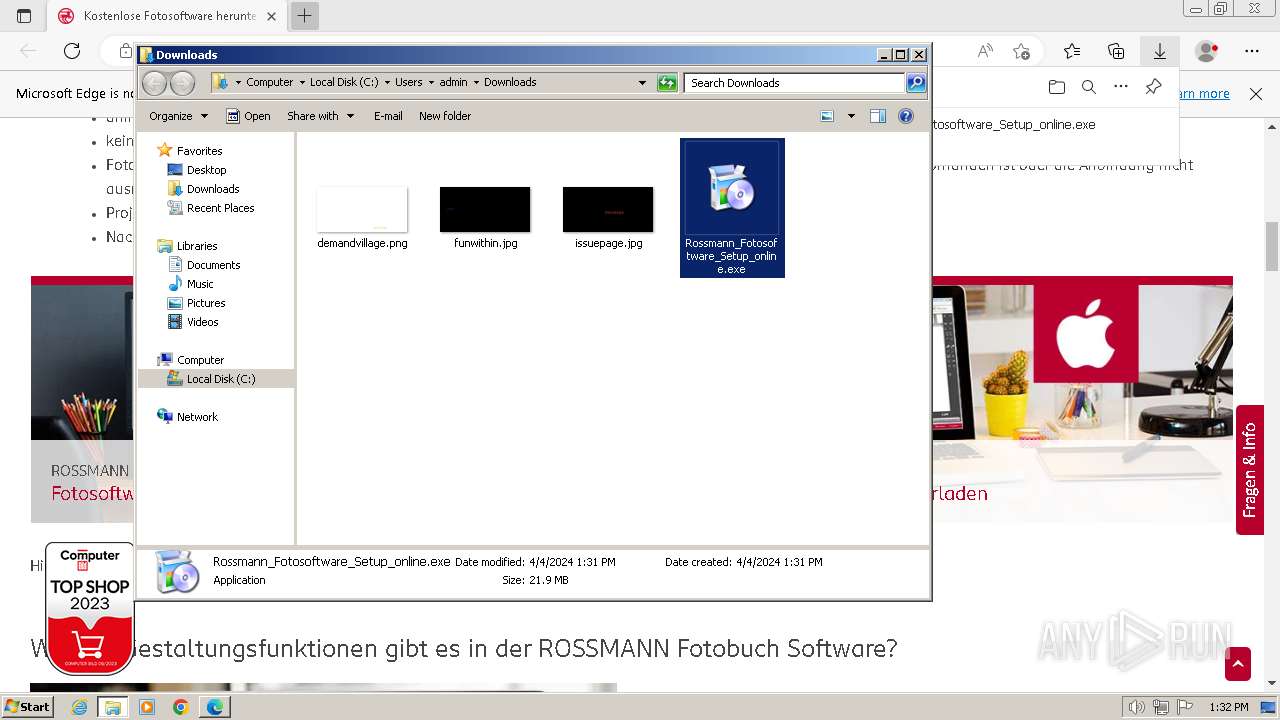Click Windows Media Player taskbar icon
This screenshot has height=720, width=1280.
pos(147,707)
